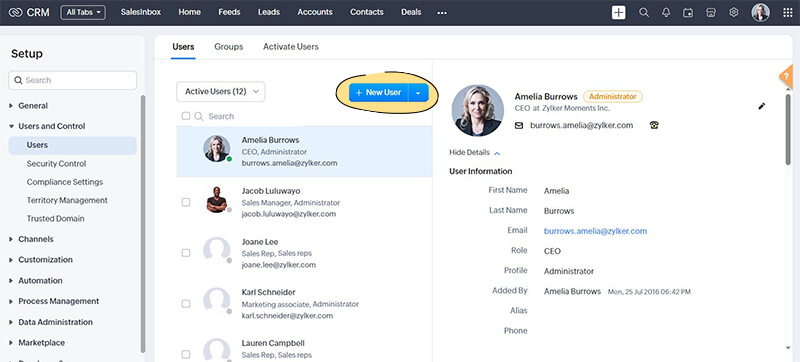This screenshot has height=362, width=800.
Task: Open the notifications bell icon
Action: pos(666,13)
